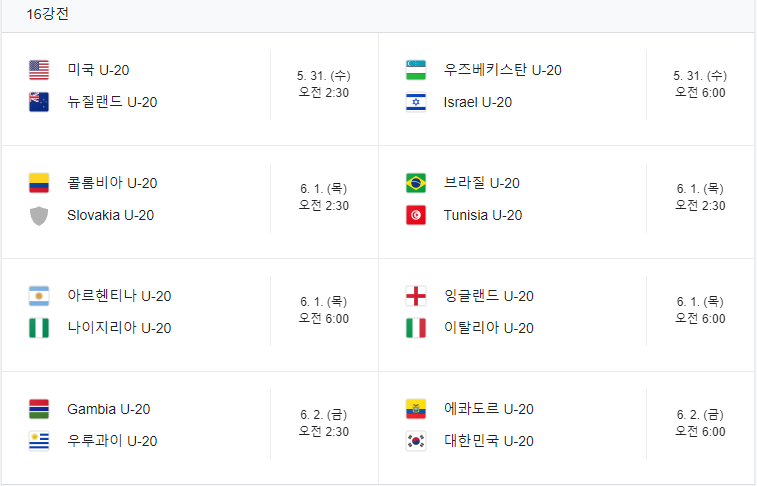Image resolution: width=757 pixels, height=486 pixels.
Task: Click the New Zealand flag icon
Action: pyautogui.click(x=39, y=102)
